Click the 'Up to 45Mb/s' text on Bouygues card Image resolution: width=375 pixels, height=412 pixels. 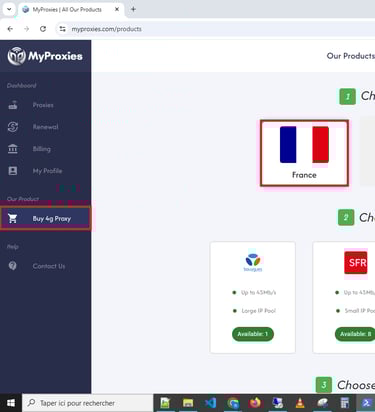[x=259, y=293]
